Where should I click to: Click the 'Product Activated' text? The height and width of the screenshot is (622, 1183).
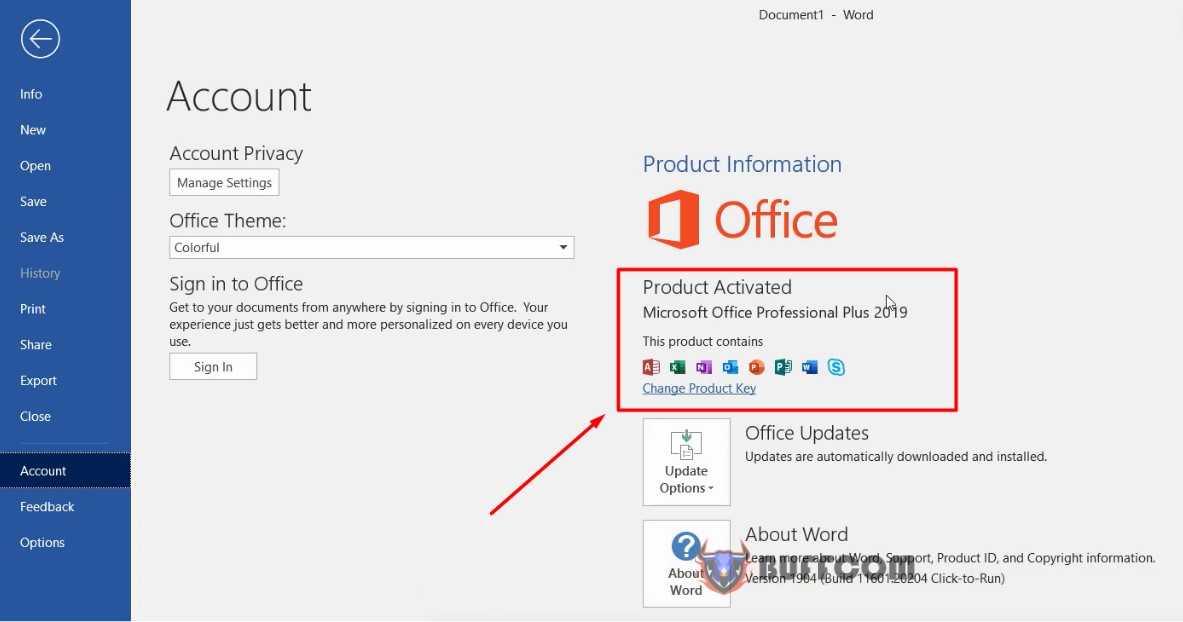717,287
